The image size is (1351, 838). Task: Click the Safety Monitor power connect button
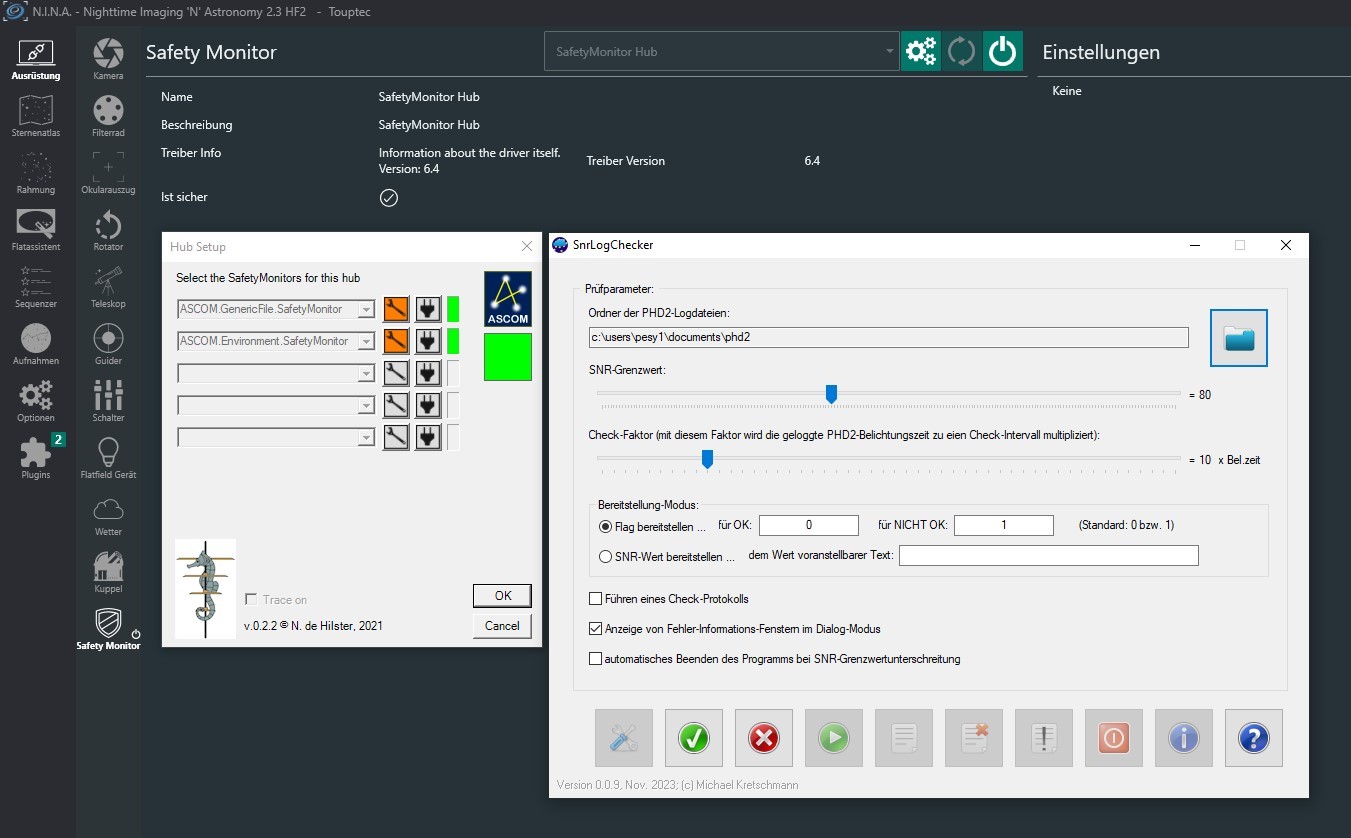pyautogui.click(x=1003, y=51)
